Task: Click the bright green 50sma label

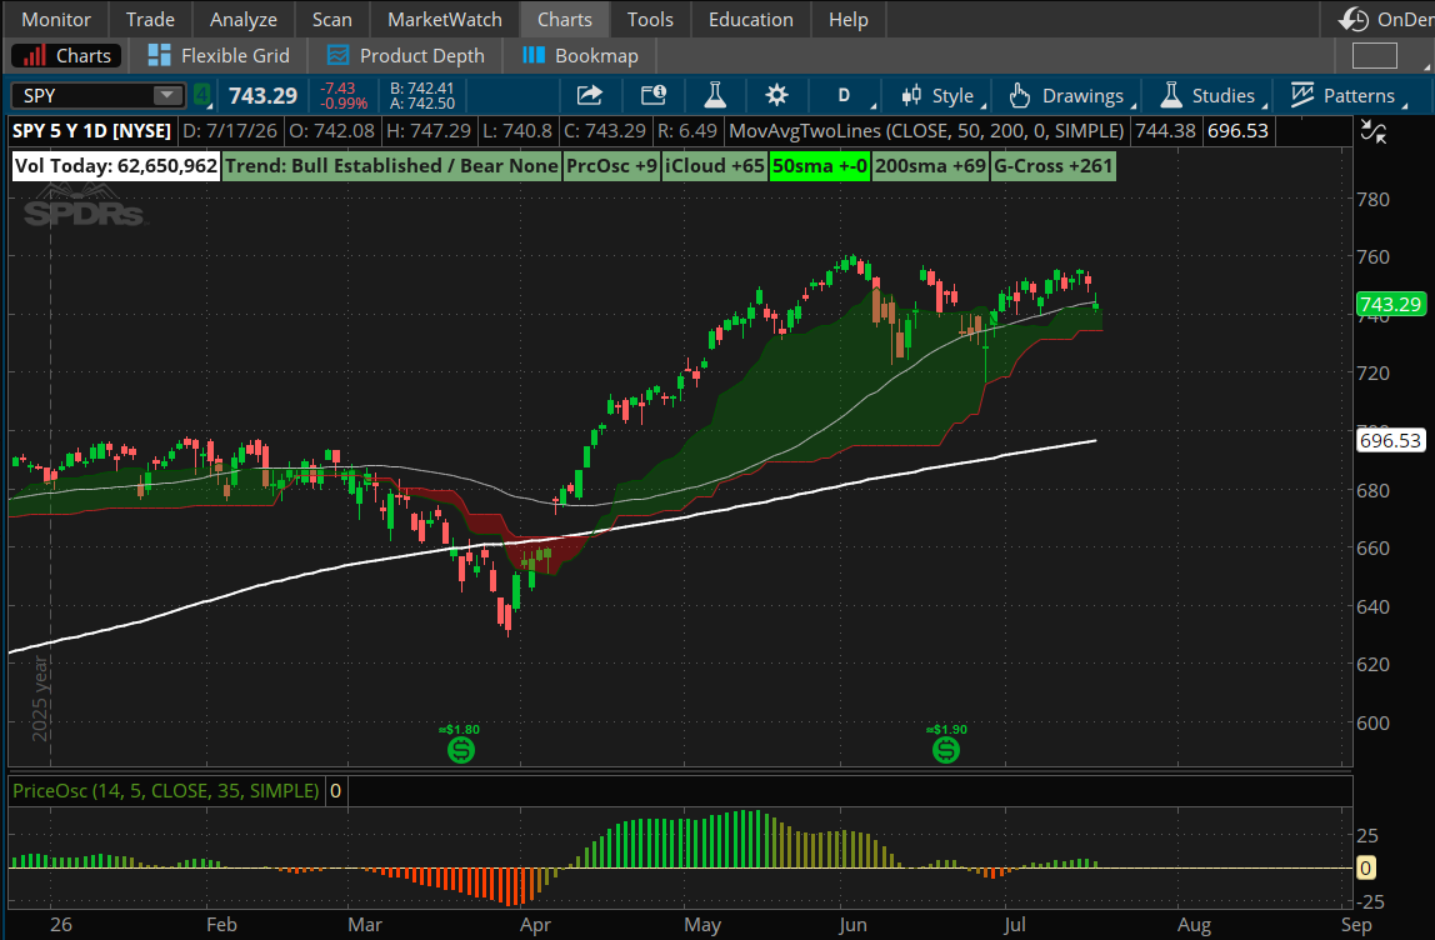Action: click(x=820, y=166)
